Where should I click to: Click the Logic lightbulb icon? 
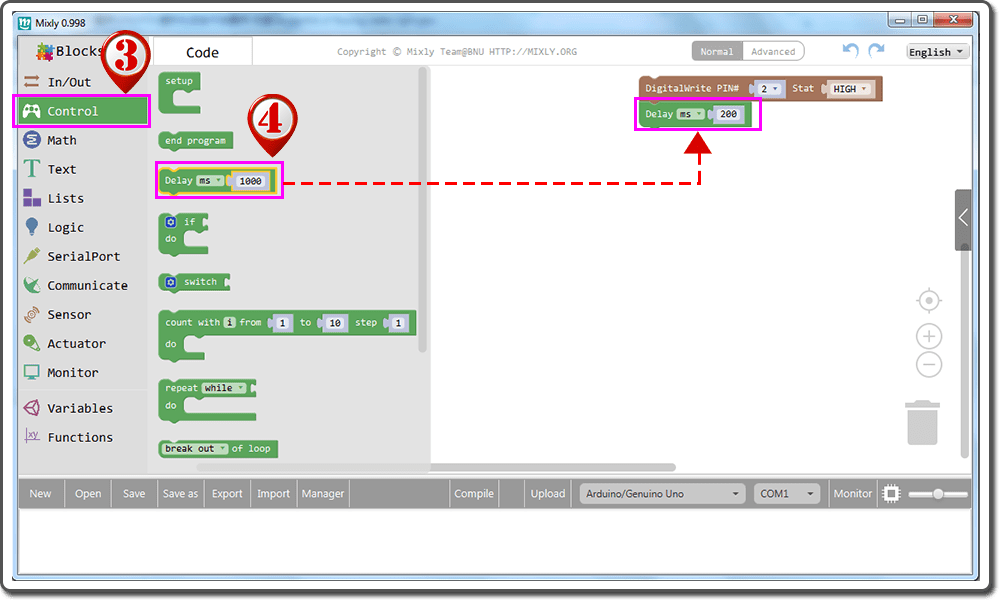click(31, 227)
